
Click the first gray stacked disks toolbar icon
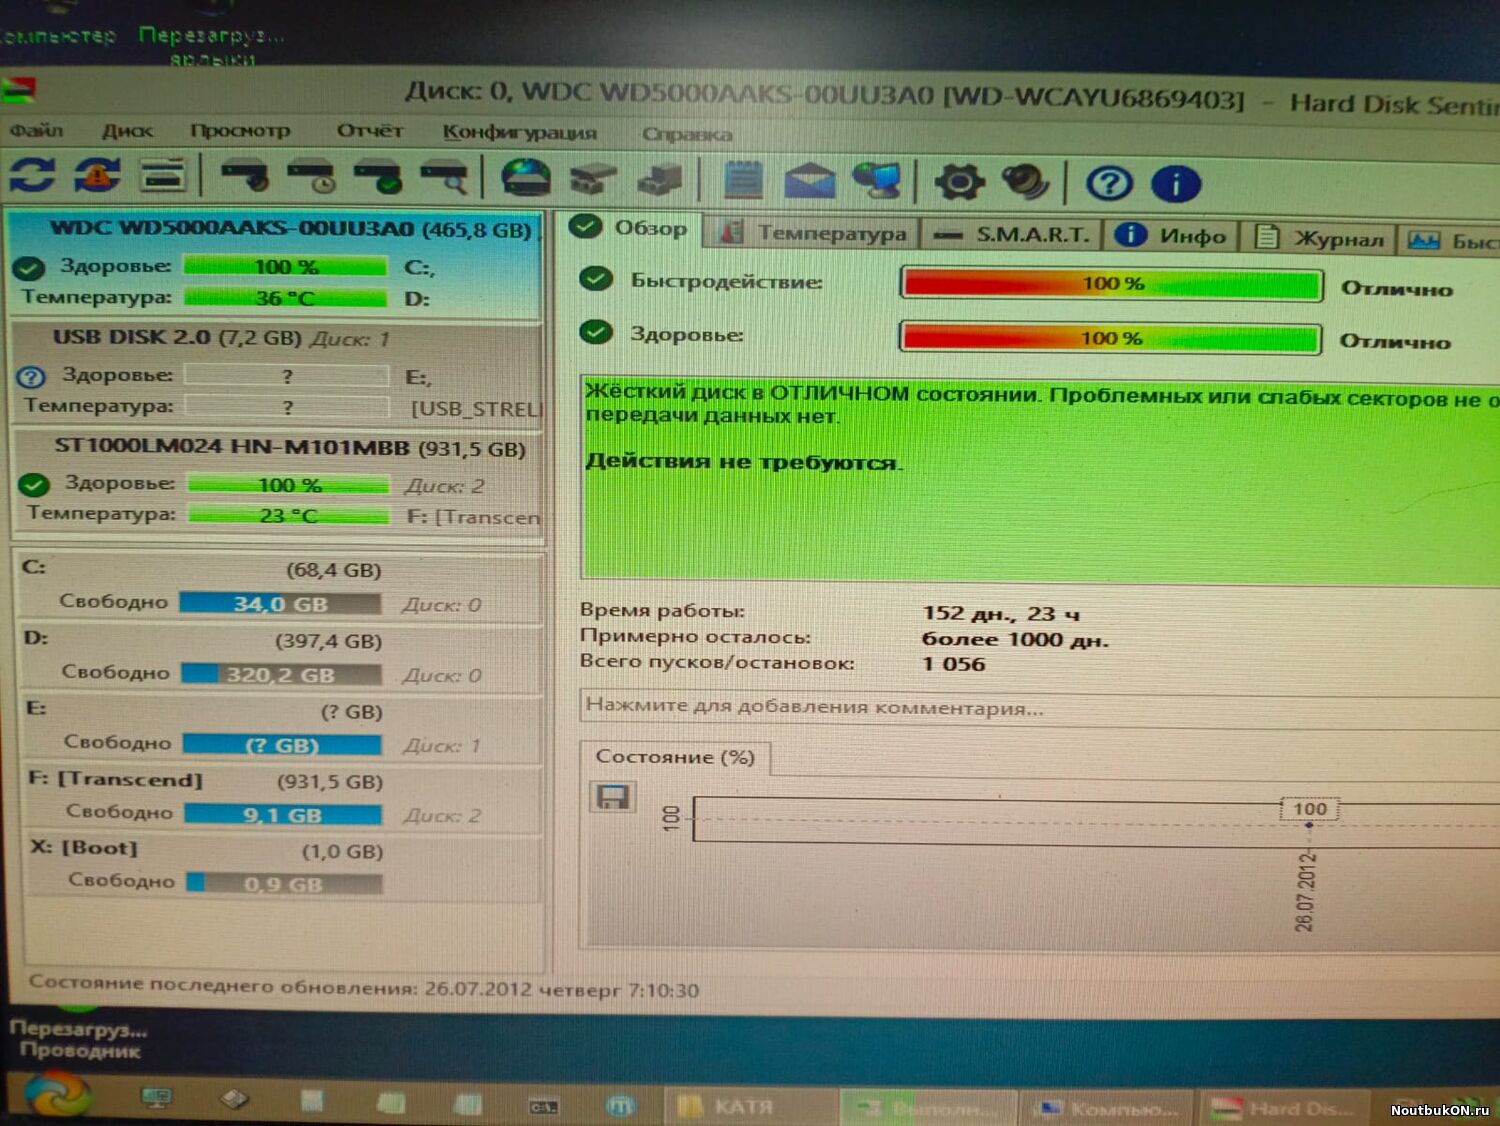click(x=594, y=180)
